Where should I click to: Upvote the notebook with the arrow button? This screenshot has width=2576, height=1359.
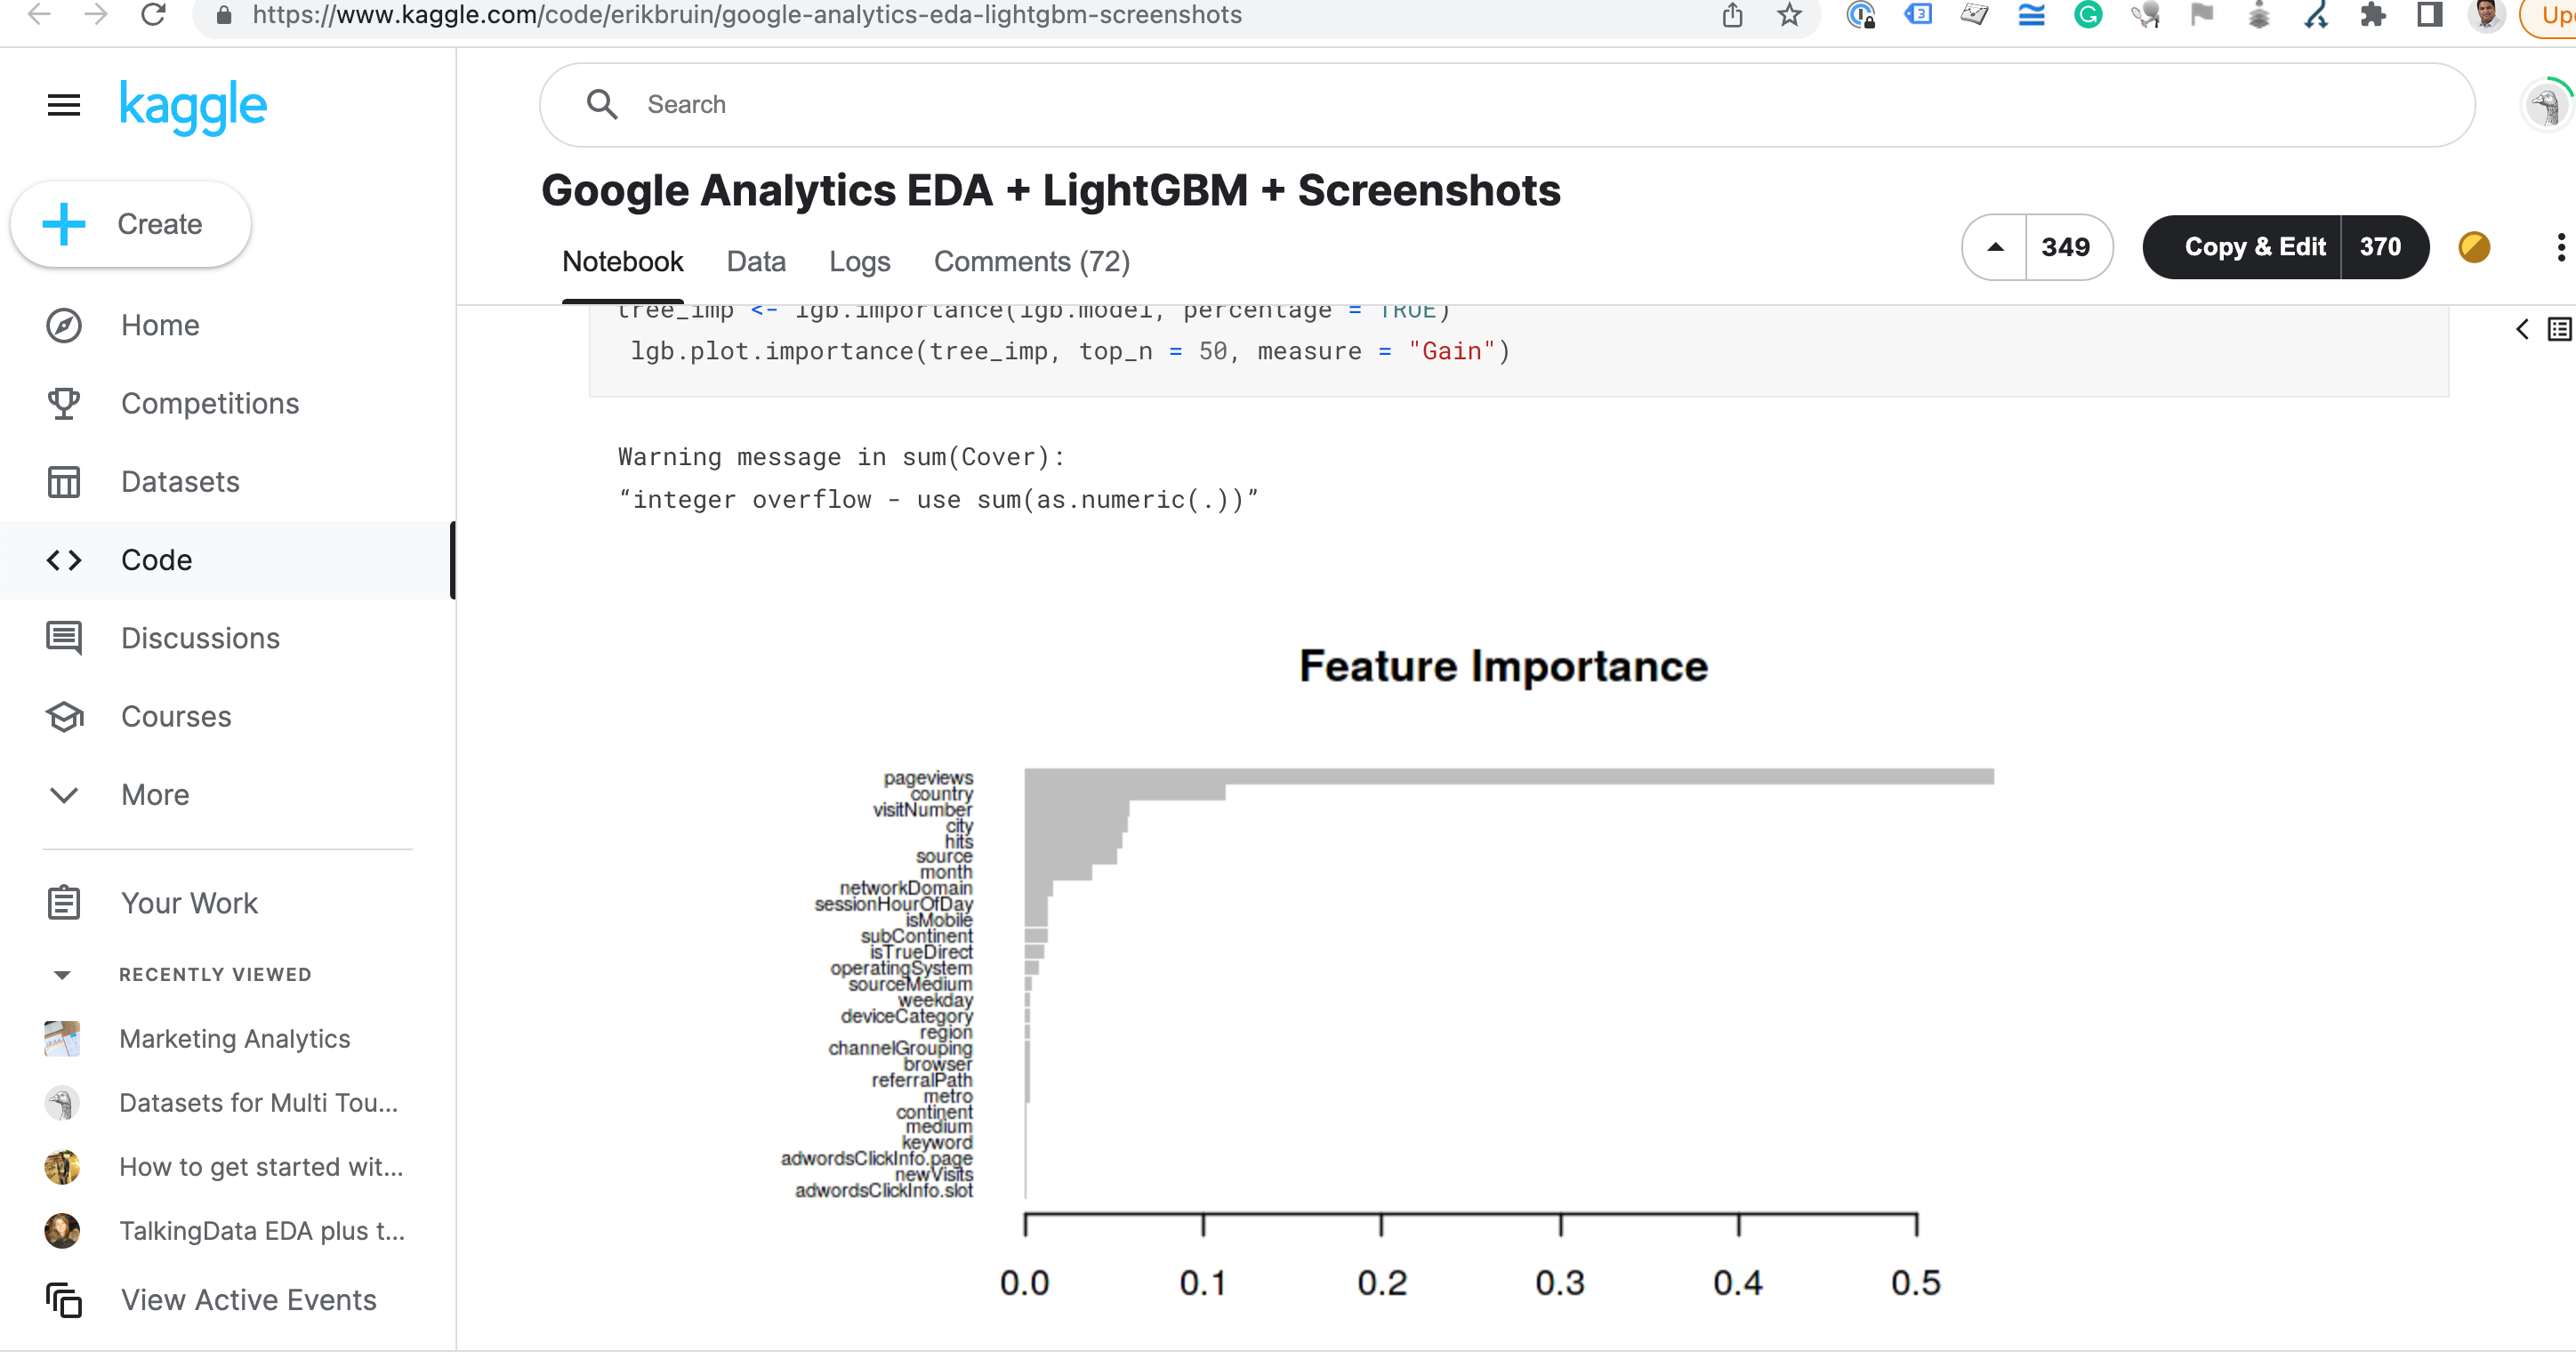tap(1994, 247)
